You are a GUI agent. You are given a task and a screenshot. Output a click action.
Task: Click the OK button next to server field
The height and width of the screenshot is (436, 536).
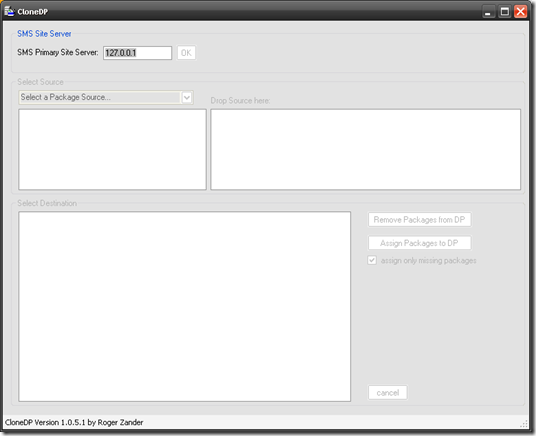(186, 53)
